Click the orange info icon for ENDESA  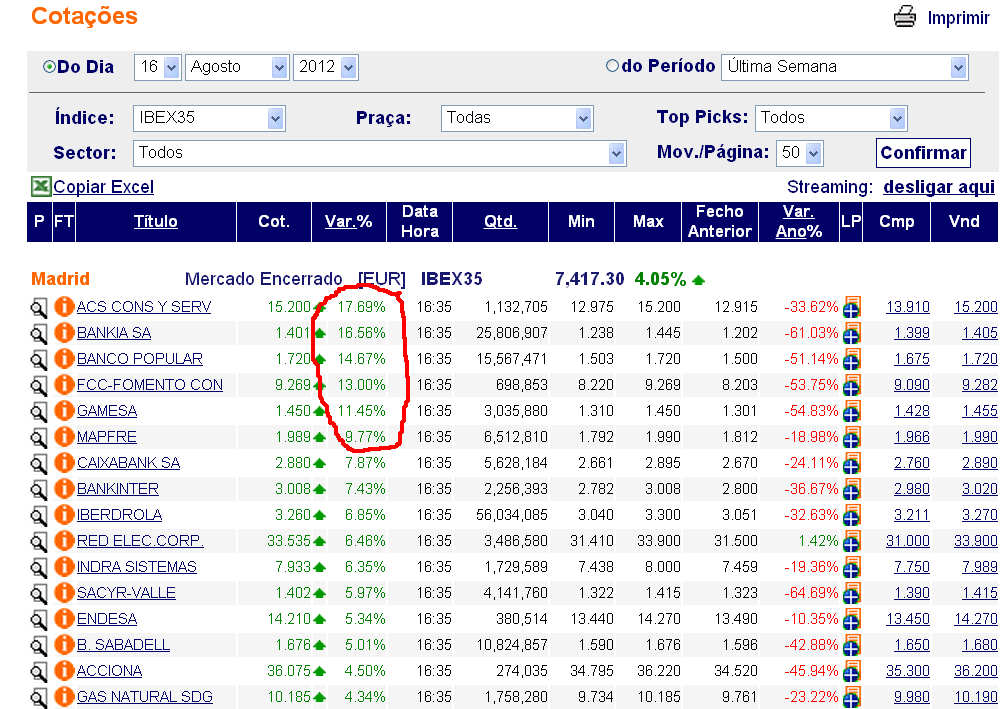(x=64, y=619)
